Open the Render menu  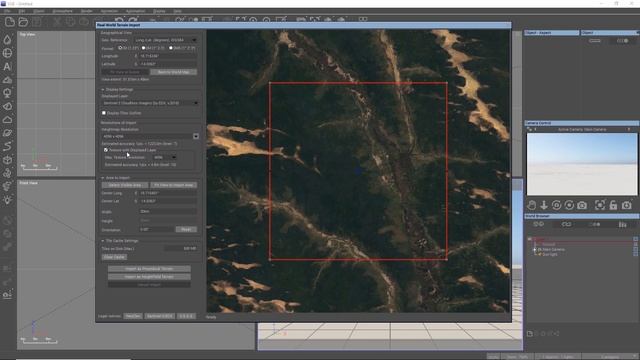coord(87,11)
